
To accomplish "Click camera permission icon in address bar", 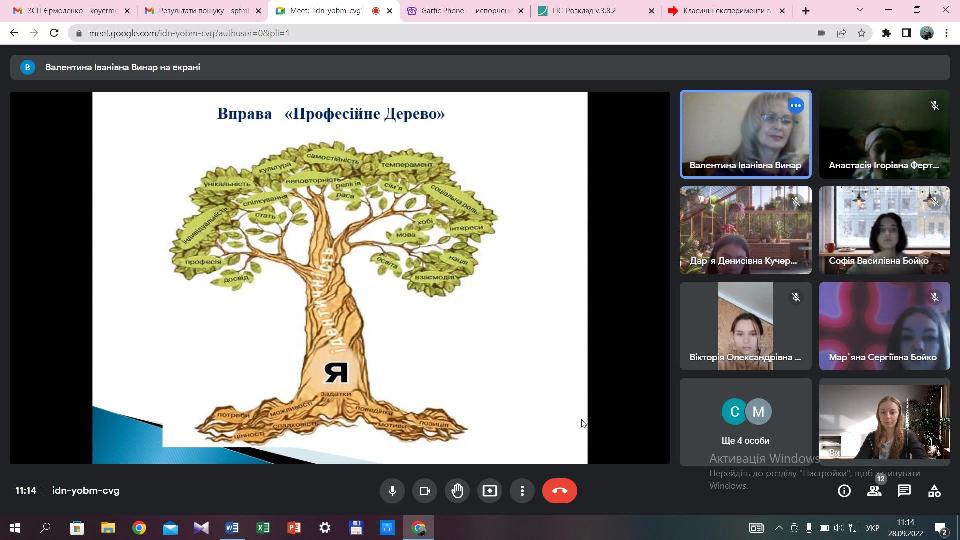I will coord(822,33).
